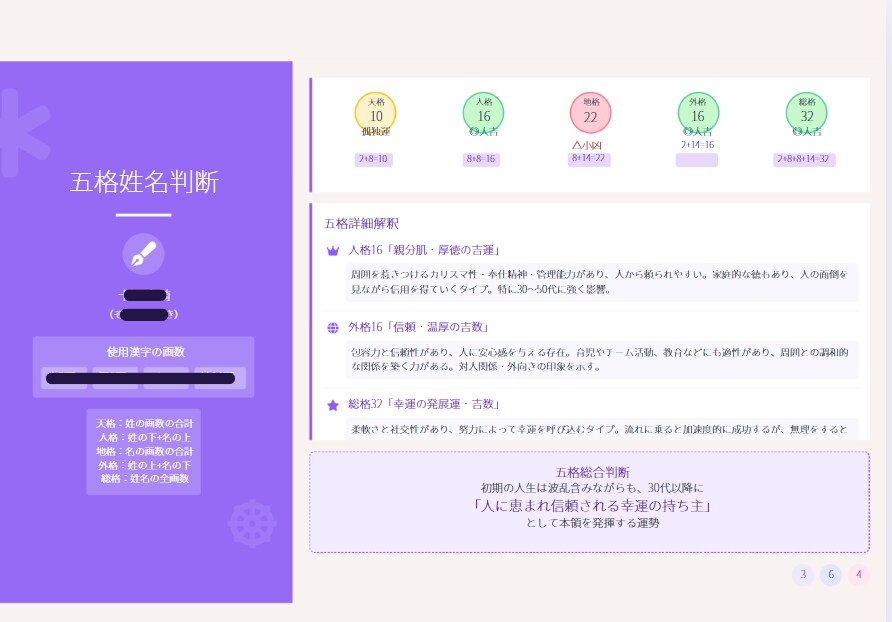This screenshot has height=622, width=892.
Task: Click the 外格16 description paragraph
Action: tap(601, 359)
